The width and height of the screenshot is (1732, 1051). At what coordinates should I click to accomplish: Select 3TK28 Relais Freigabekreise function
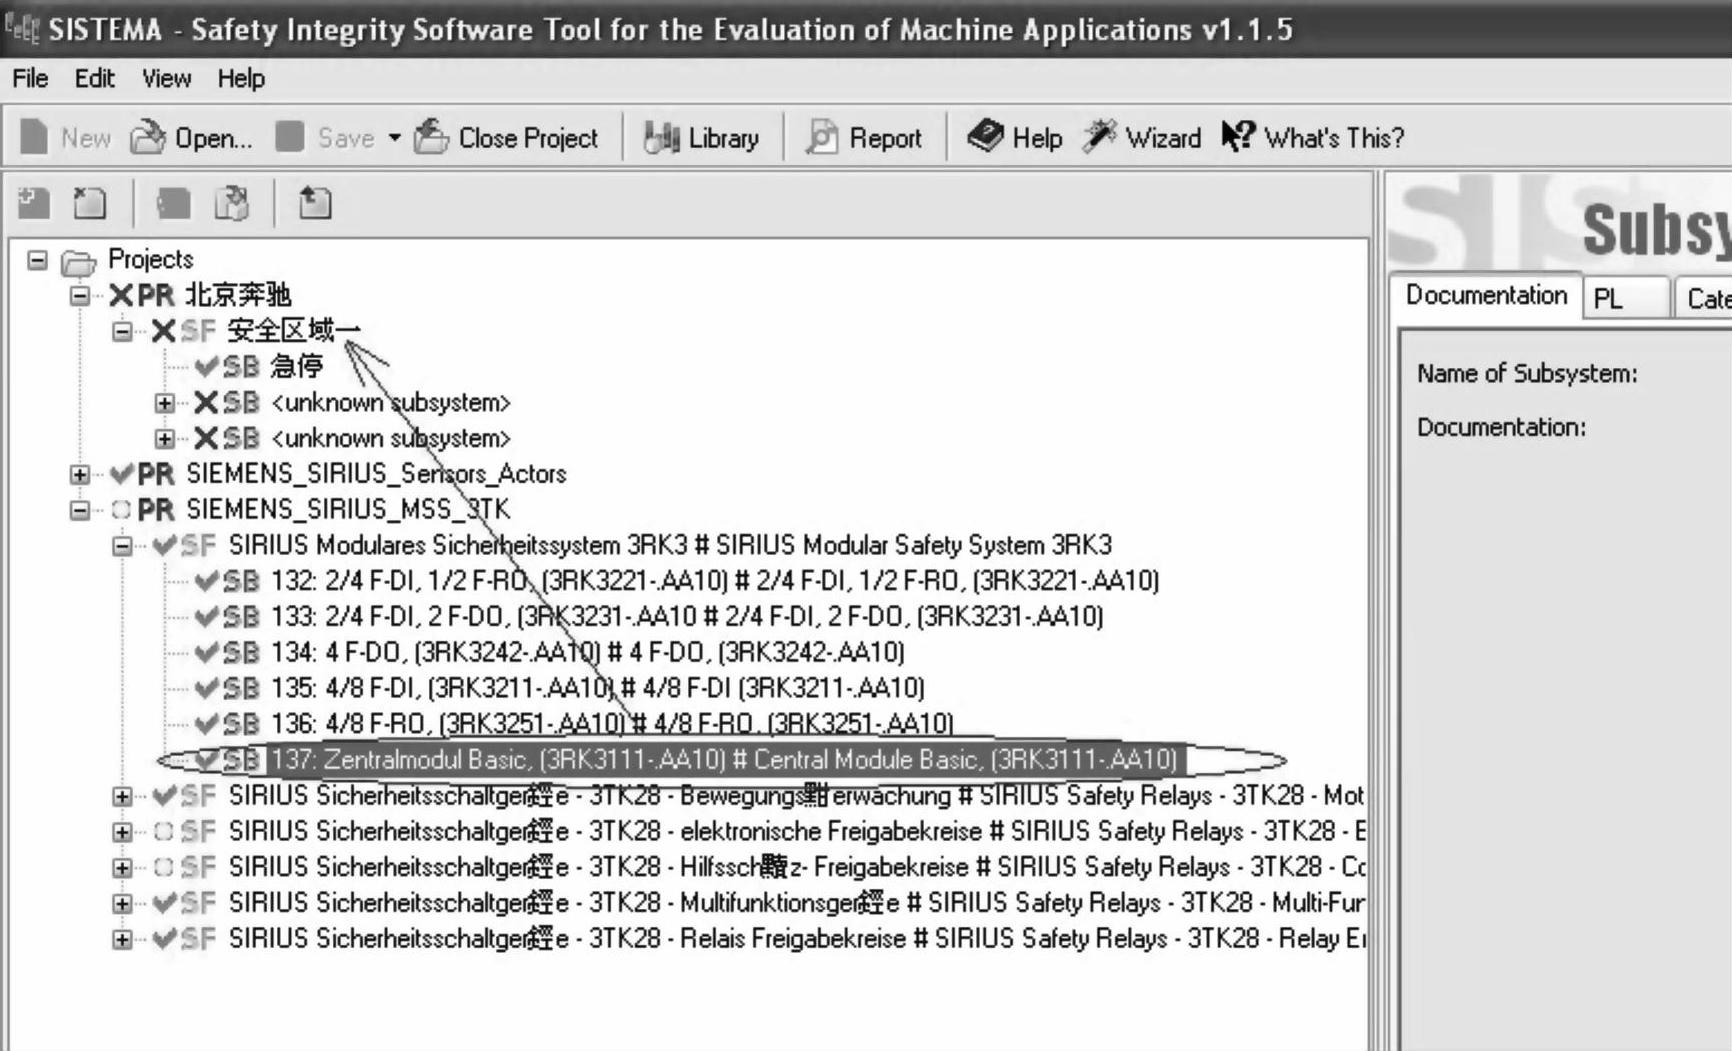tap(796, 939)
